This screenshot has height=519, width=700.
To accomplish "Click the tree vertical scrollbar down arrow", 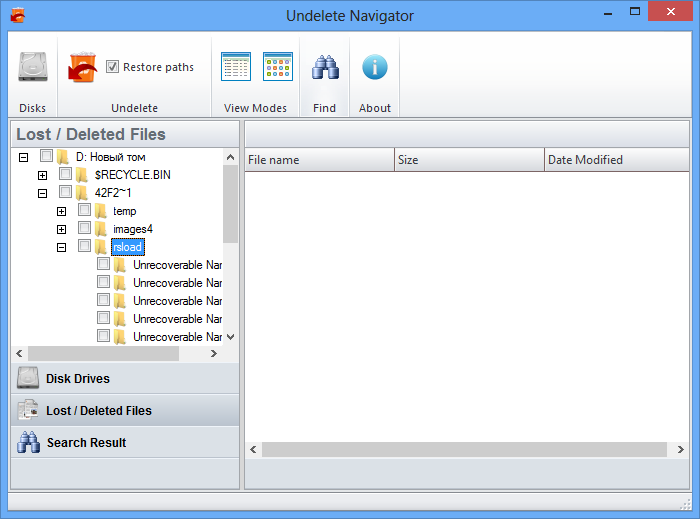I will click(230, 337).
